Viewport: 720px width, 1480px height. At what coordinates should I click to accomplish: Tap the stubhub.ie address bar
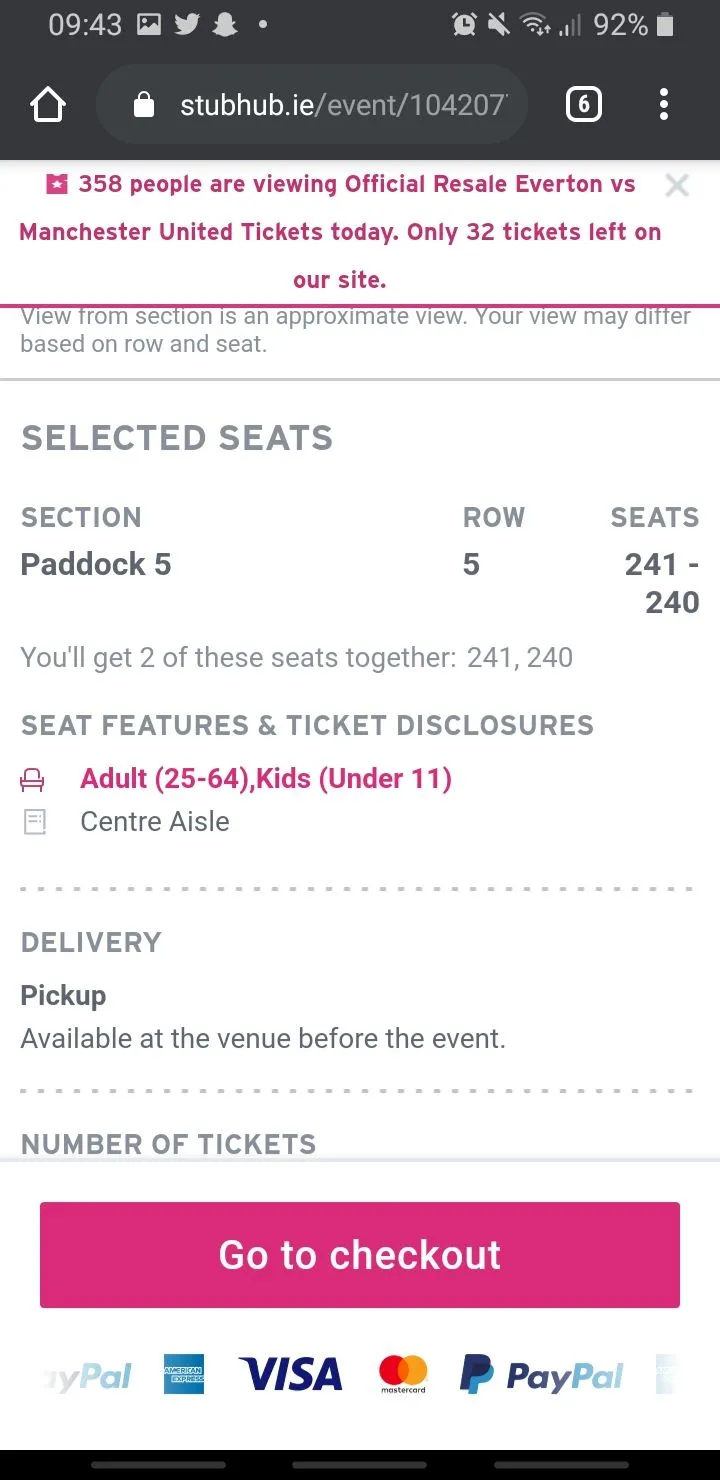[340, 105]
